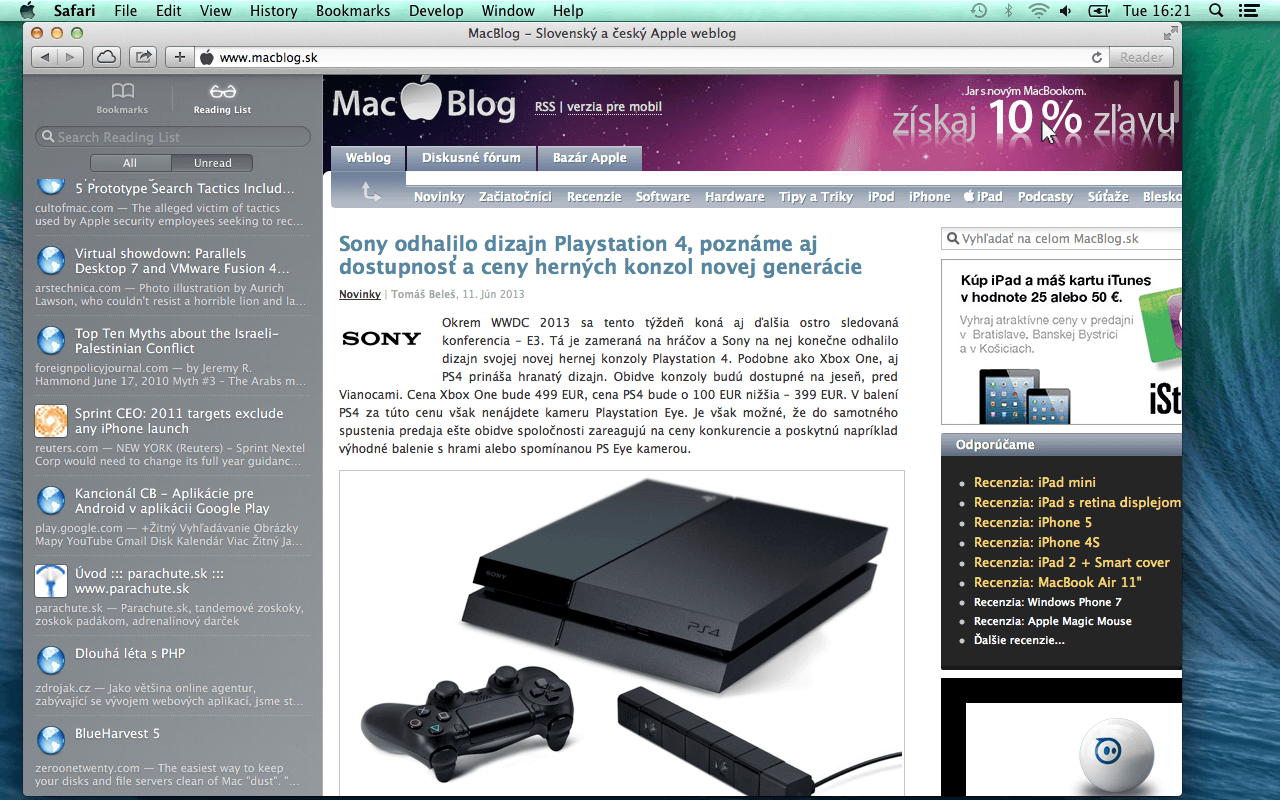The image size is (1280, 800).
Task: Open Ďalšie recenzie link
Action: [1019, 640]
